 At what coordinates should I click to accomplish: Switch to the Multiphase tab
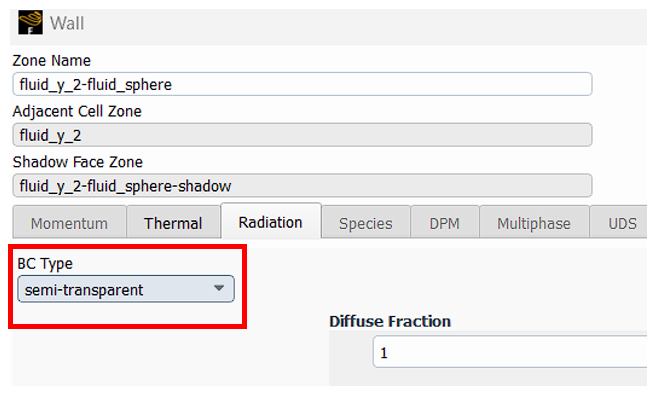[534, 223]
